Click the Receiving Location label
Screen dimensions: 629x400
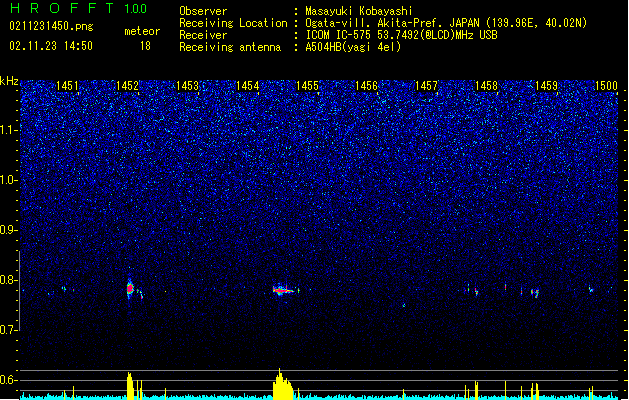(x=233, y=23)
